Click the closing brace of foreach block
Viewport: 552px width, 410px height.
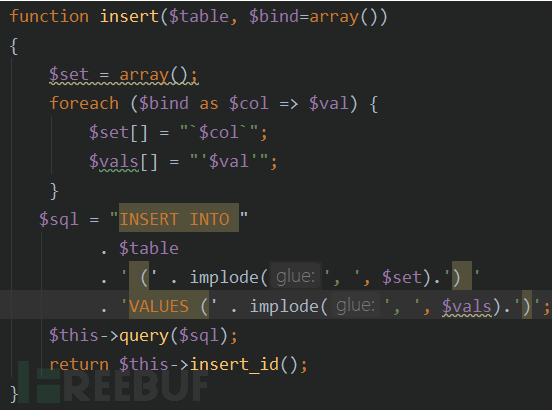point(54,191)
